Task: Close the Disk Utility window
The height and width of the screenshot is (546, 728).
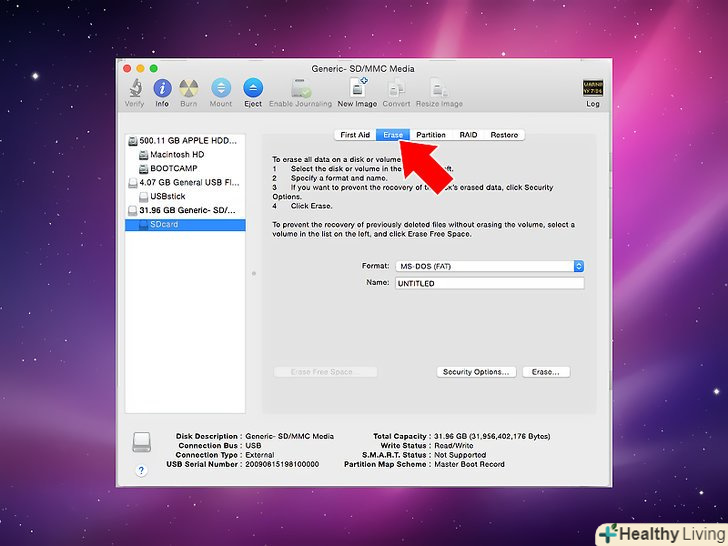Action: point(127,69)
